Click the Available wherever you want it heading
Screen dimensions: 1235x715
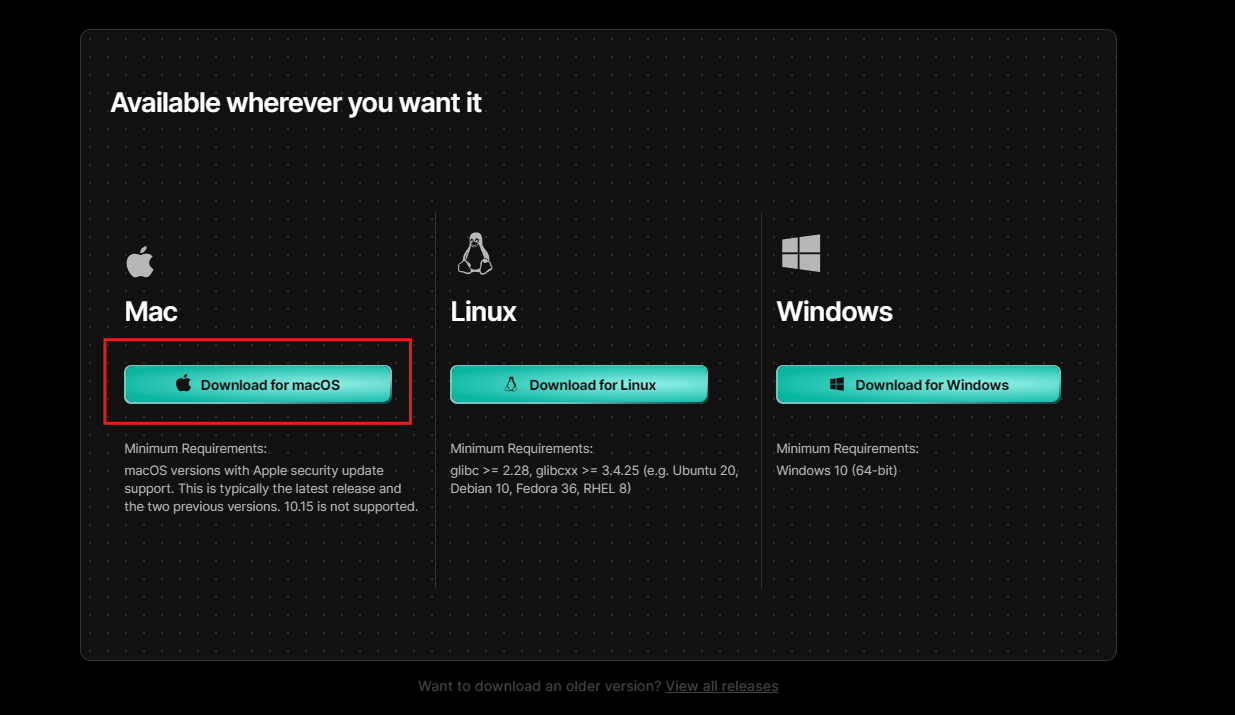[x=296, y=102]
